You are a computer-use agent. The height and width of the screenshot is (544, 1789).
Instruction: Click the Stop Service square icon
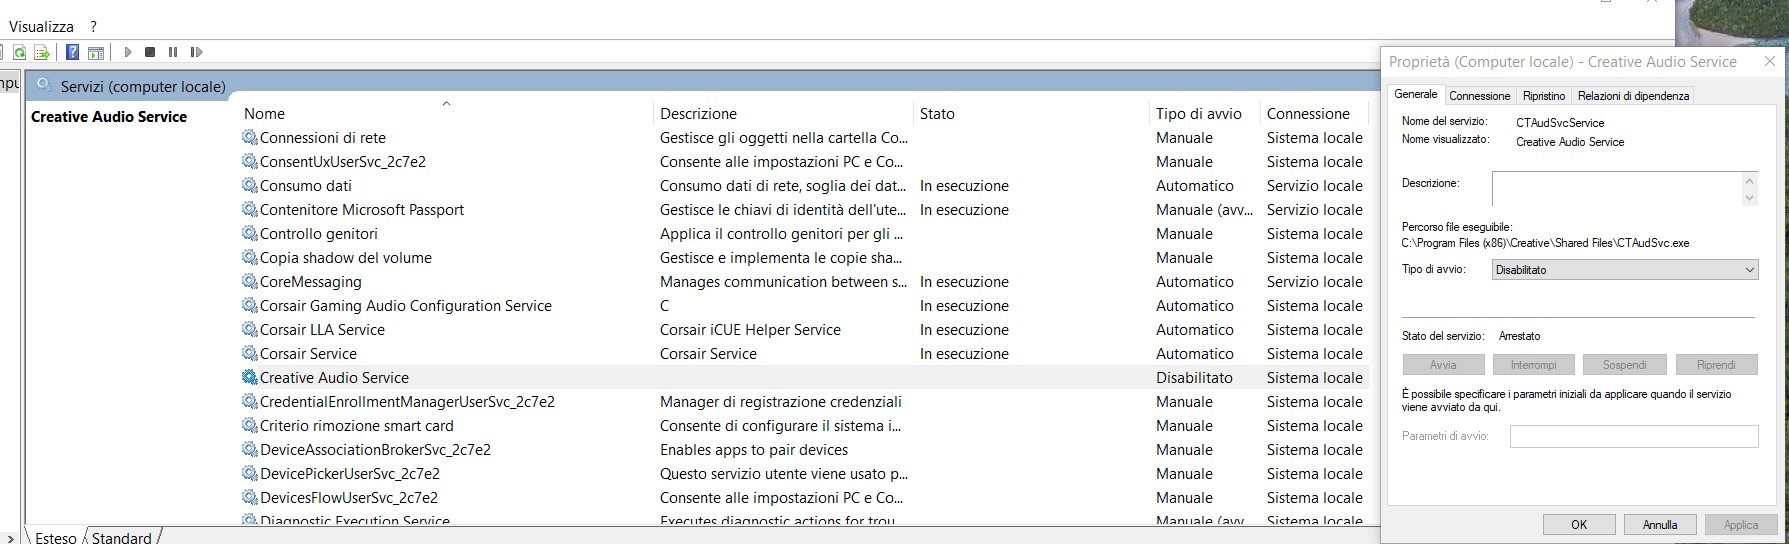[x=150, y=52]
